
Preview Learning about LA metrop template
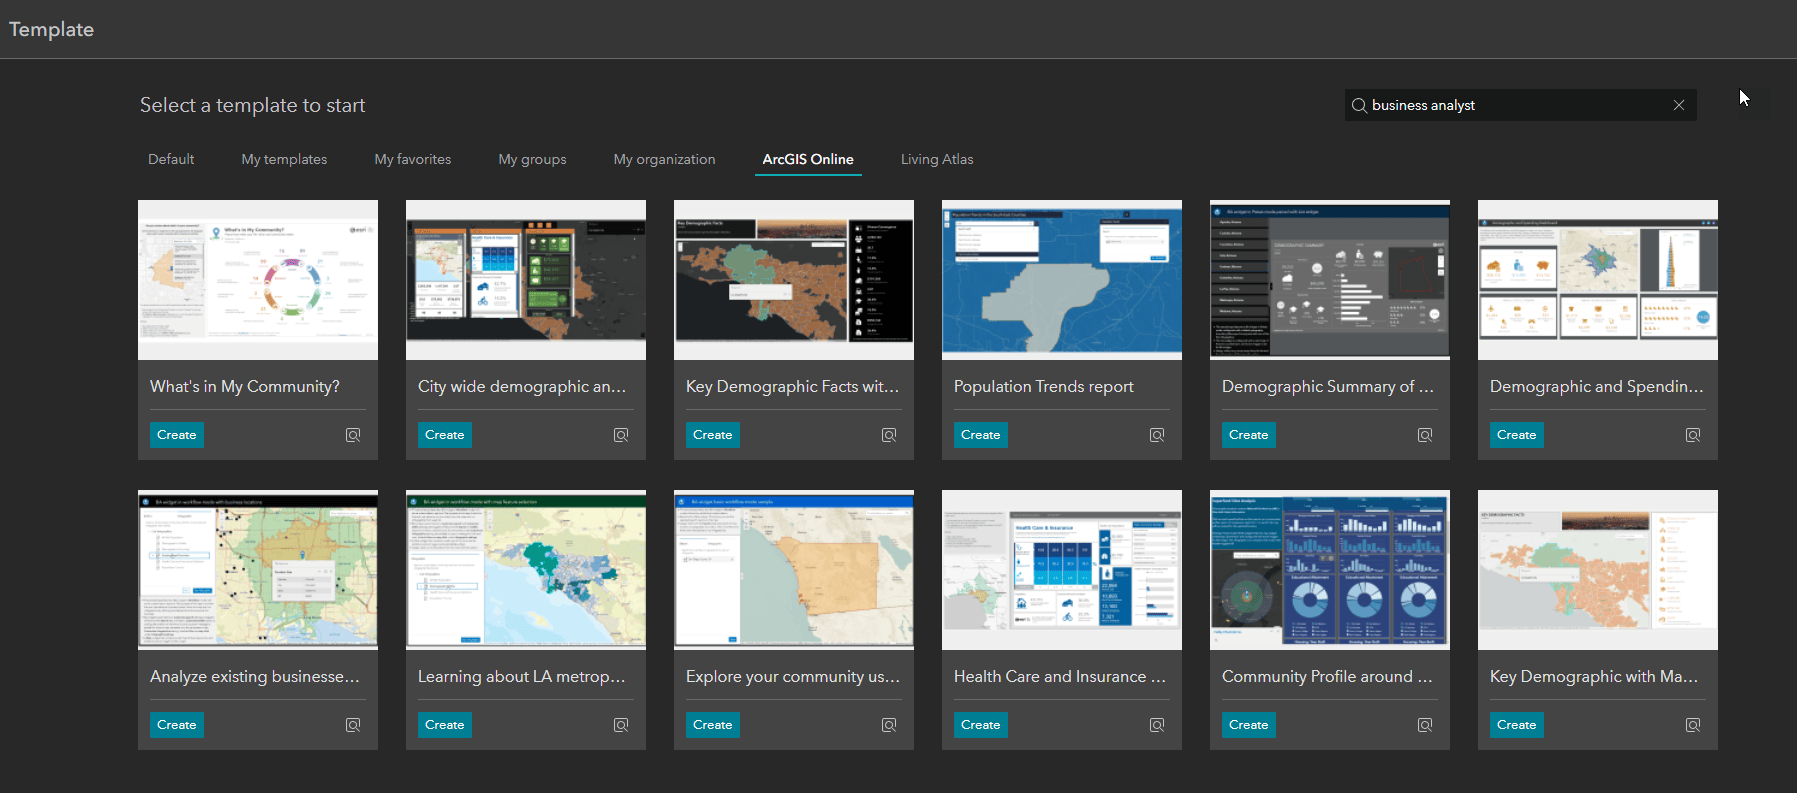(x=621, y=725)
